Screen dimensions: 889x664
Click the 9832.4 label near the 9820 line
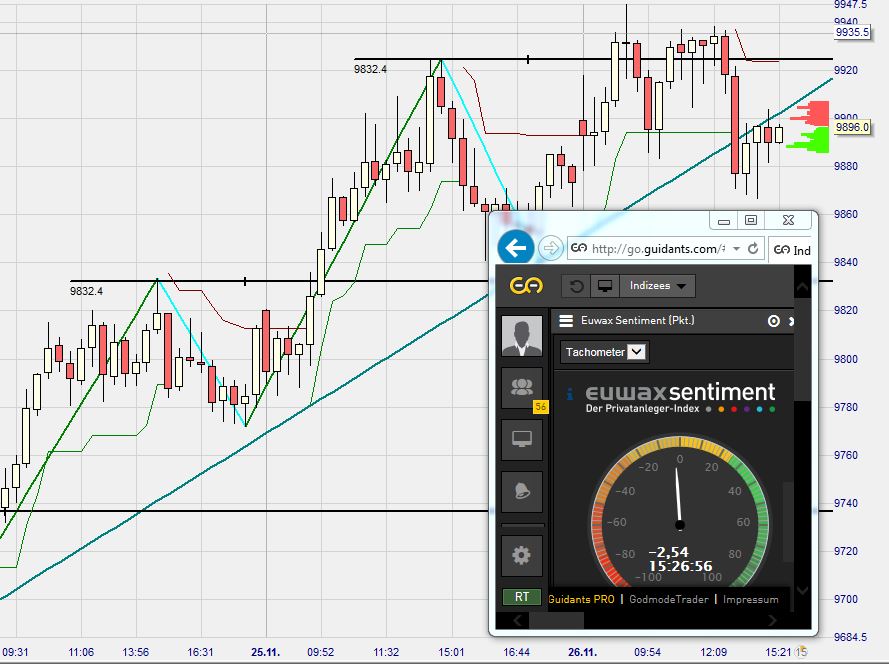pos(86,291)
